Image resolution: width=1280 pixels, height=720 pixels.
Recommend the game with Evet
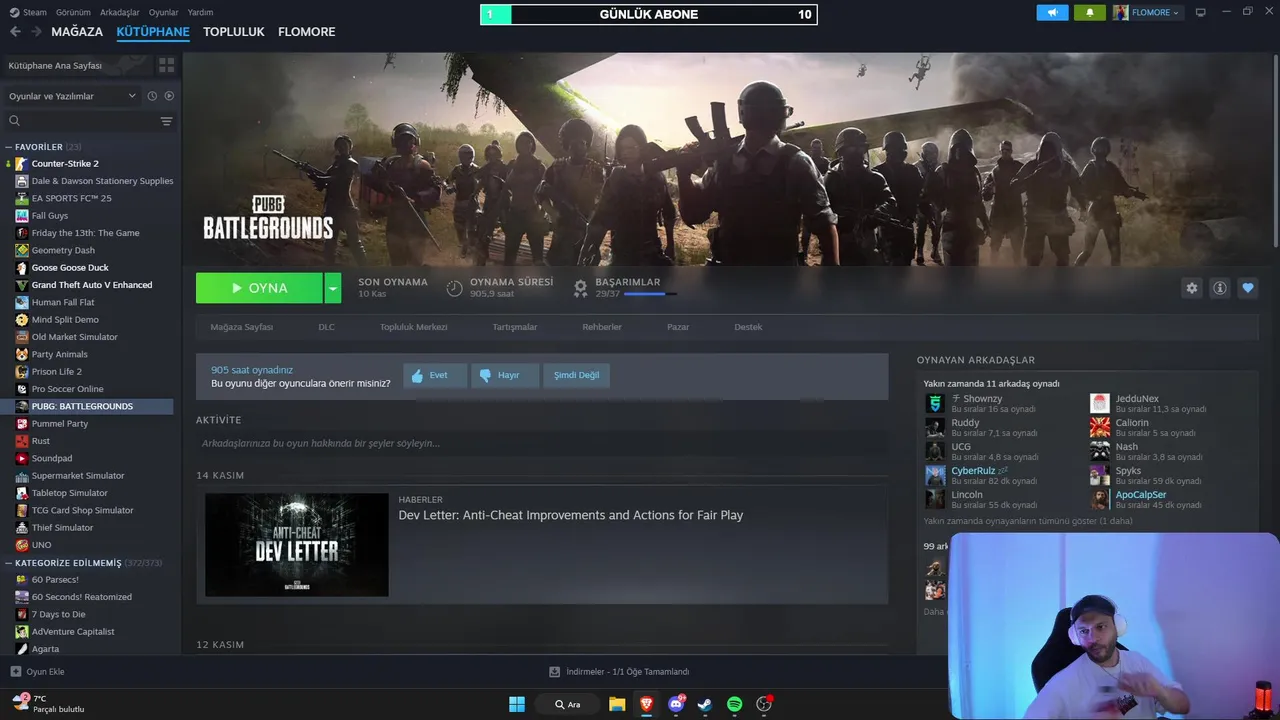435,375
